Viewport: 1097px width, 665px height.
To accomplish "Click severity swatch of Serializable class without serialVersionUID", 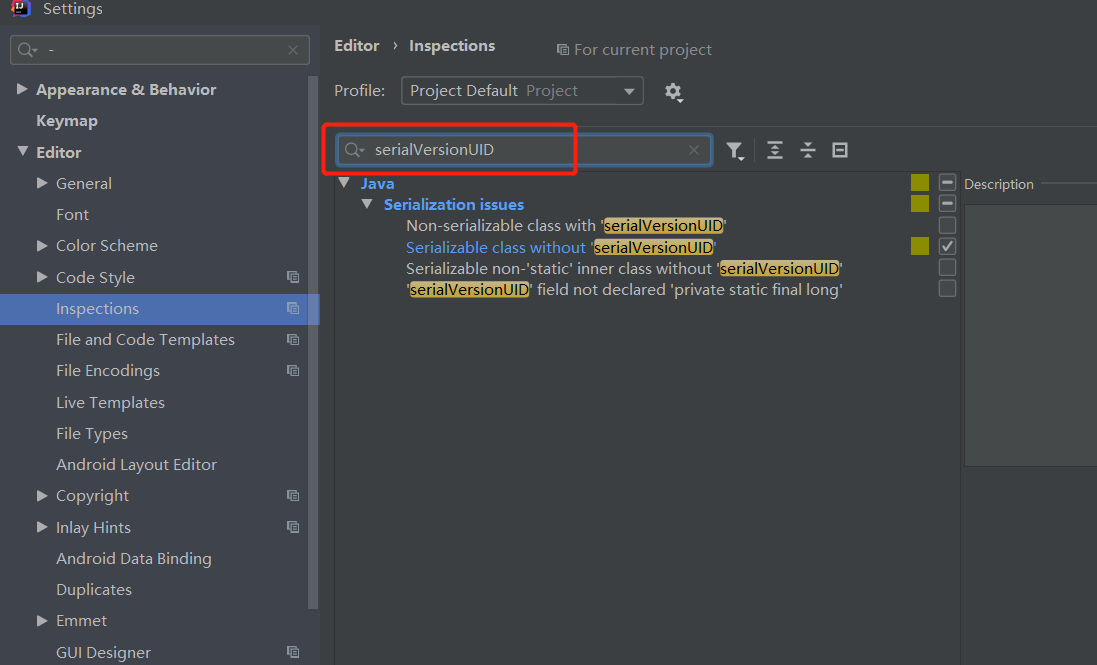I will [x=920, y=246].
